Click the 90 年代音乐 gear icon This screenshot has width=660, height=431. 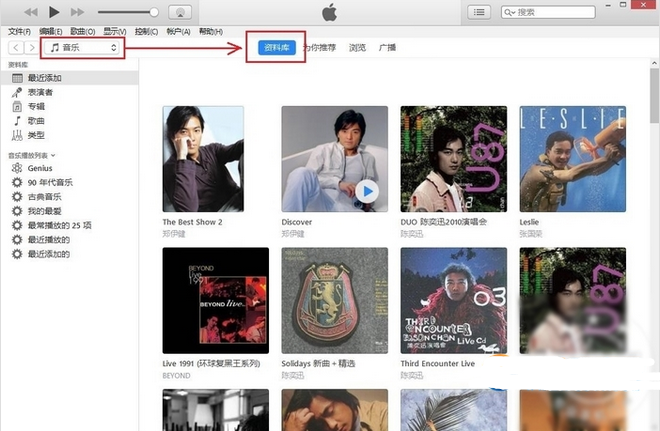17,182
